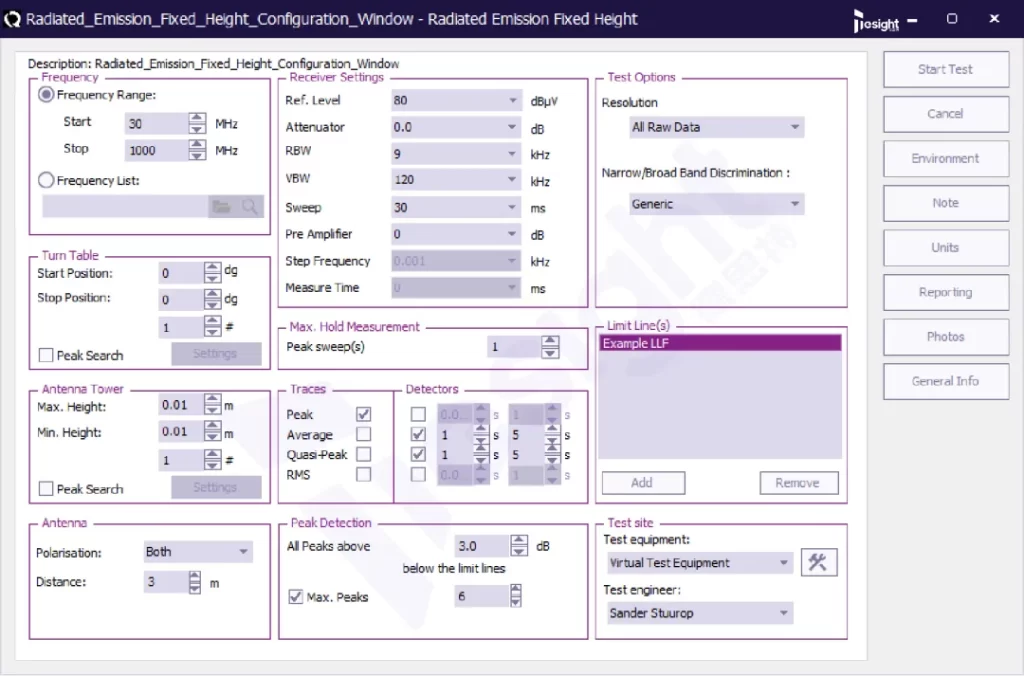
Task: Click the Turn Table Stop Position field
Action: pyautogui.click(x=181, y=299)
